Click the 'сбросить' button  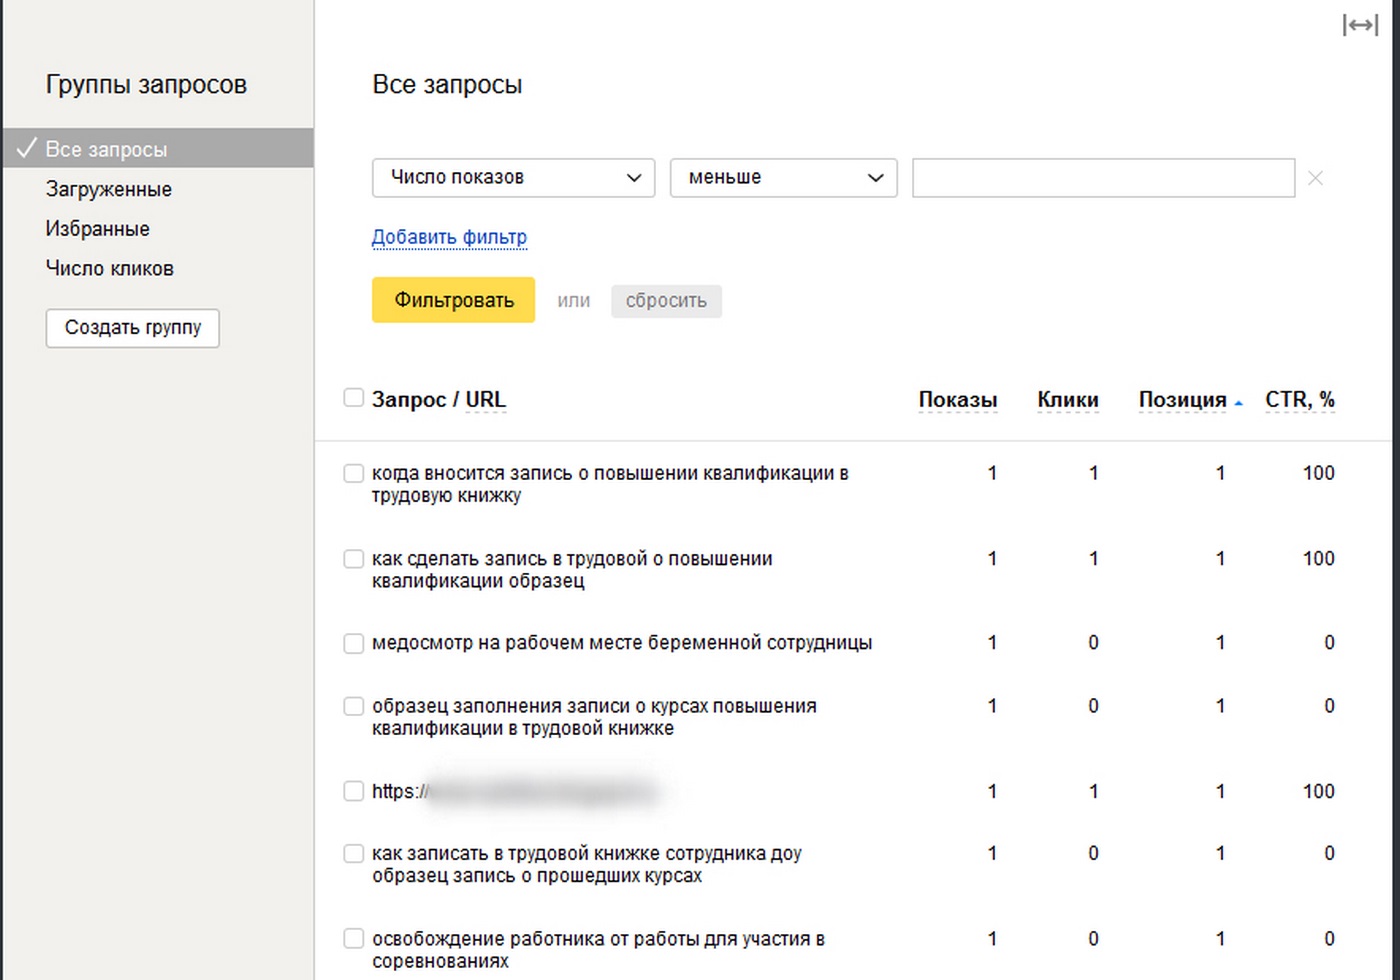tap(666, 301)
